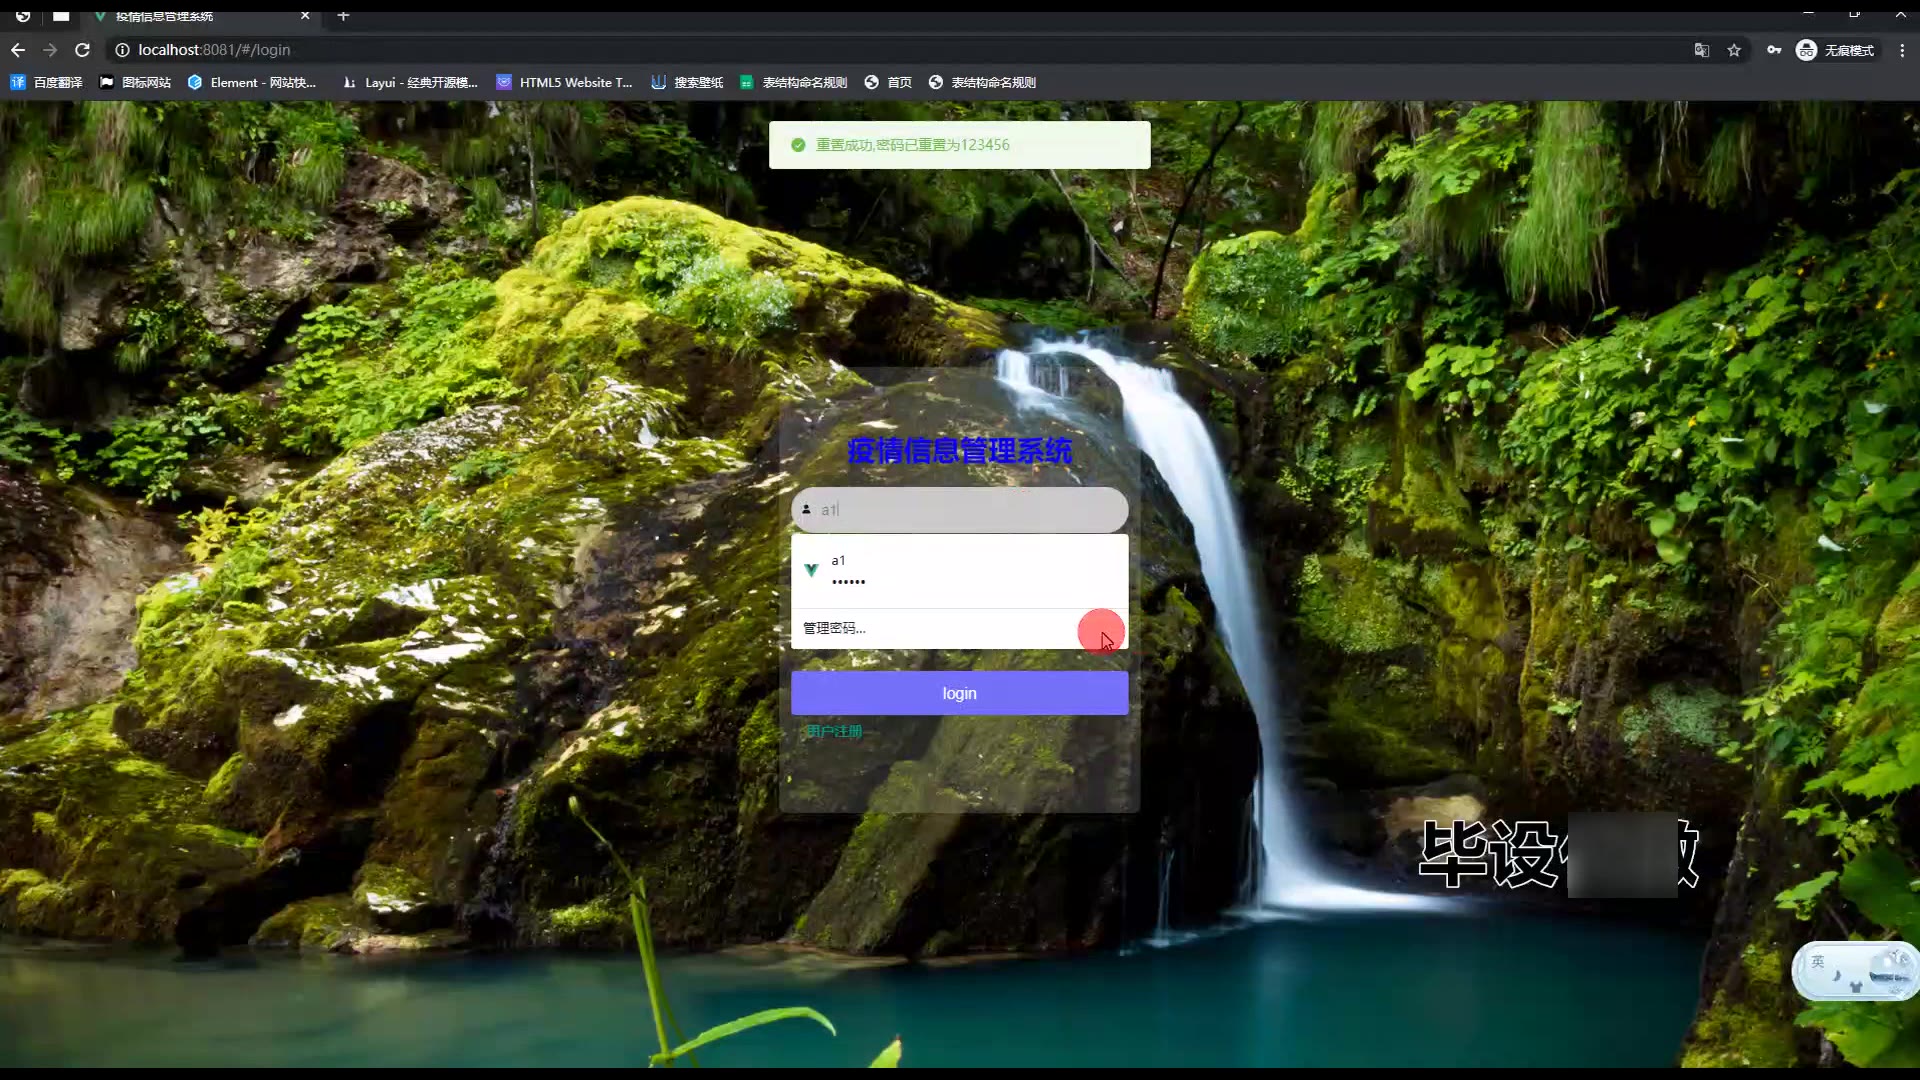Close the 疫情信息管理系统 browser tab

coord(305,15)
